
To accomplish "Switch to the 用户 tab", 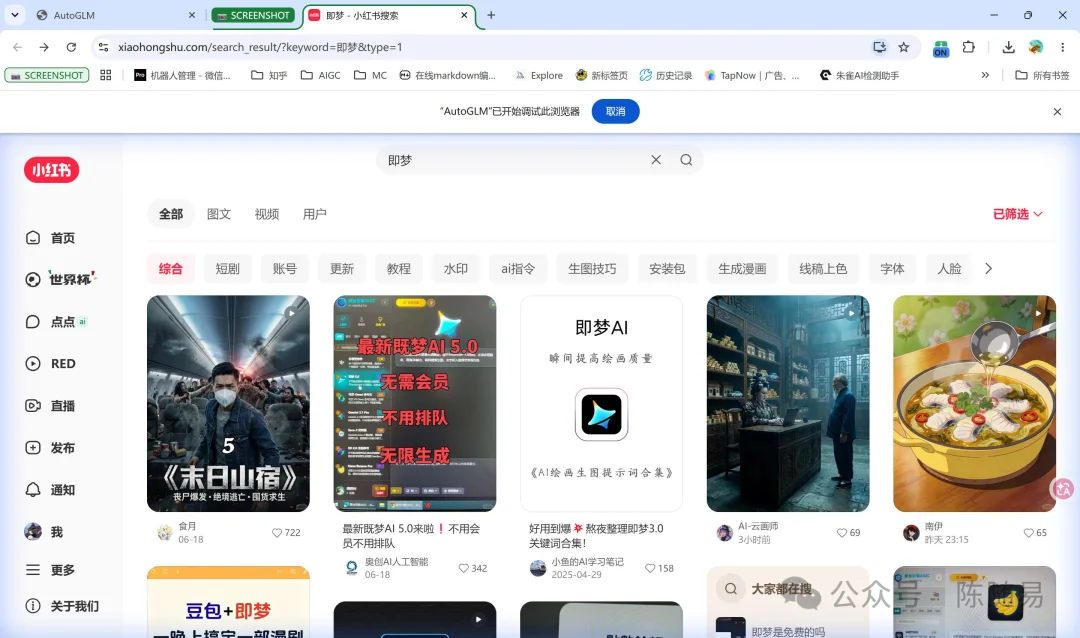I will click(x=315, y=214).
